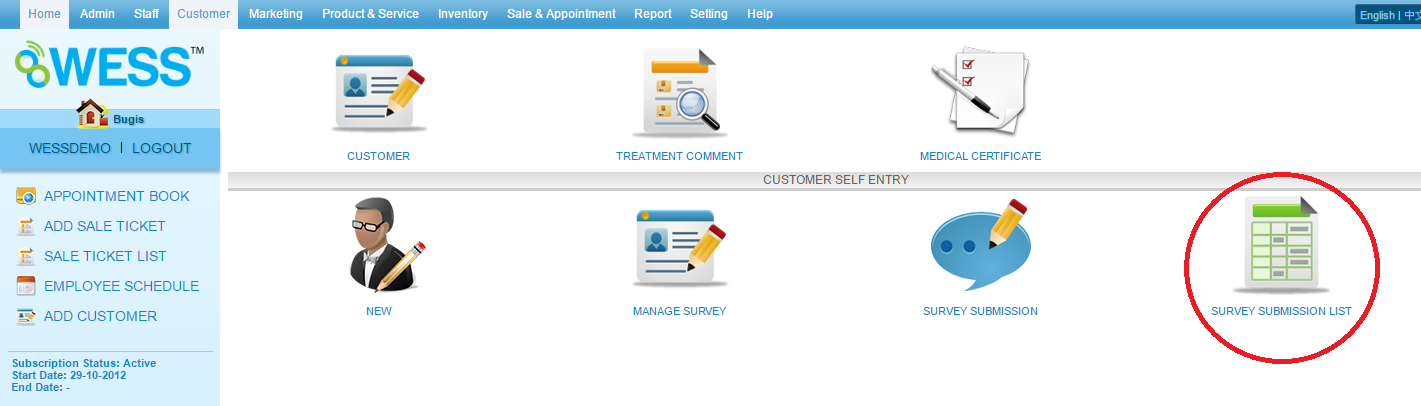Click the New customer self-entry icon
Screen dimensions: 1421x406
pos(385,243)
